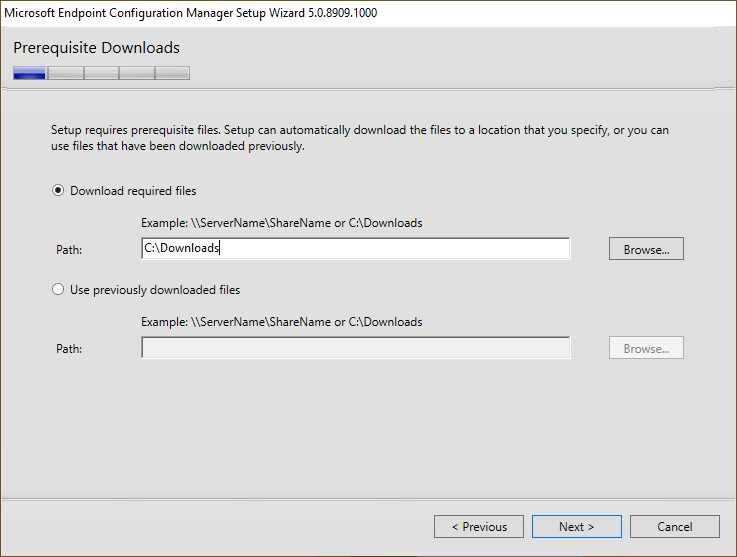Image resolution: width=737 pixels, height=557 pixels.
Task: Click the greyed-out Browse button
Action: tap(646, 348)
